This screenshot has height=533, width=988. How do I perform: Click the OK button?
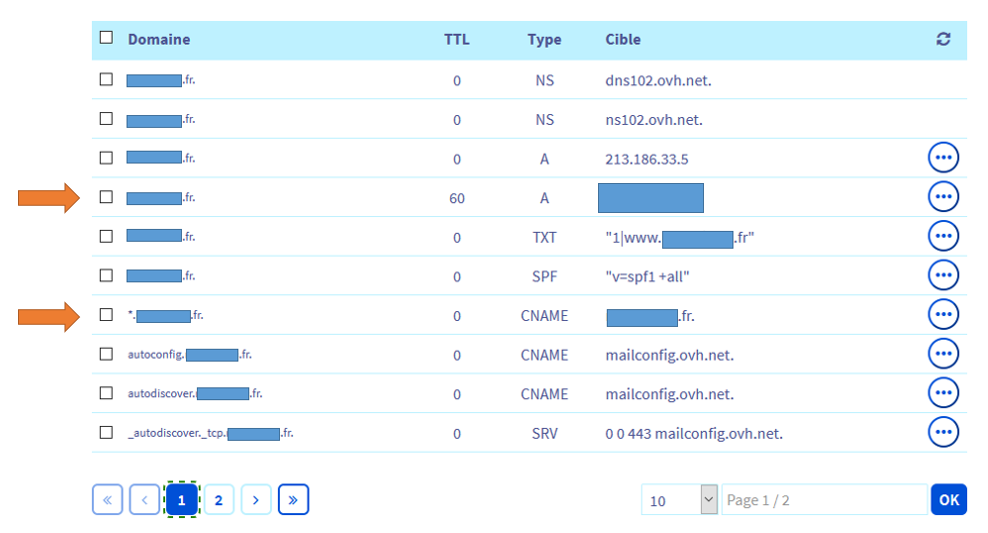[x=948, y=500]
